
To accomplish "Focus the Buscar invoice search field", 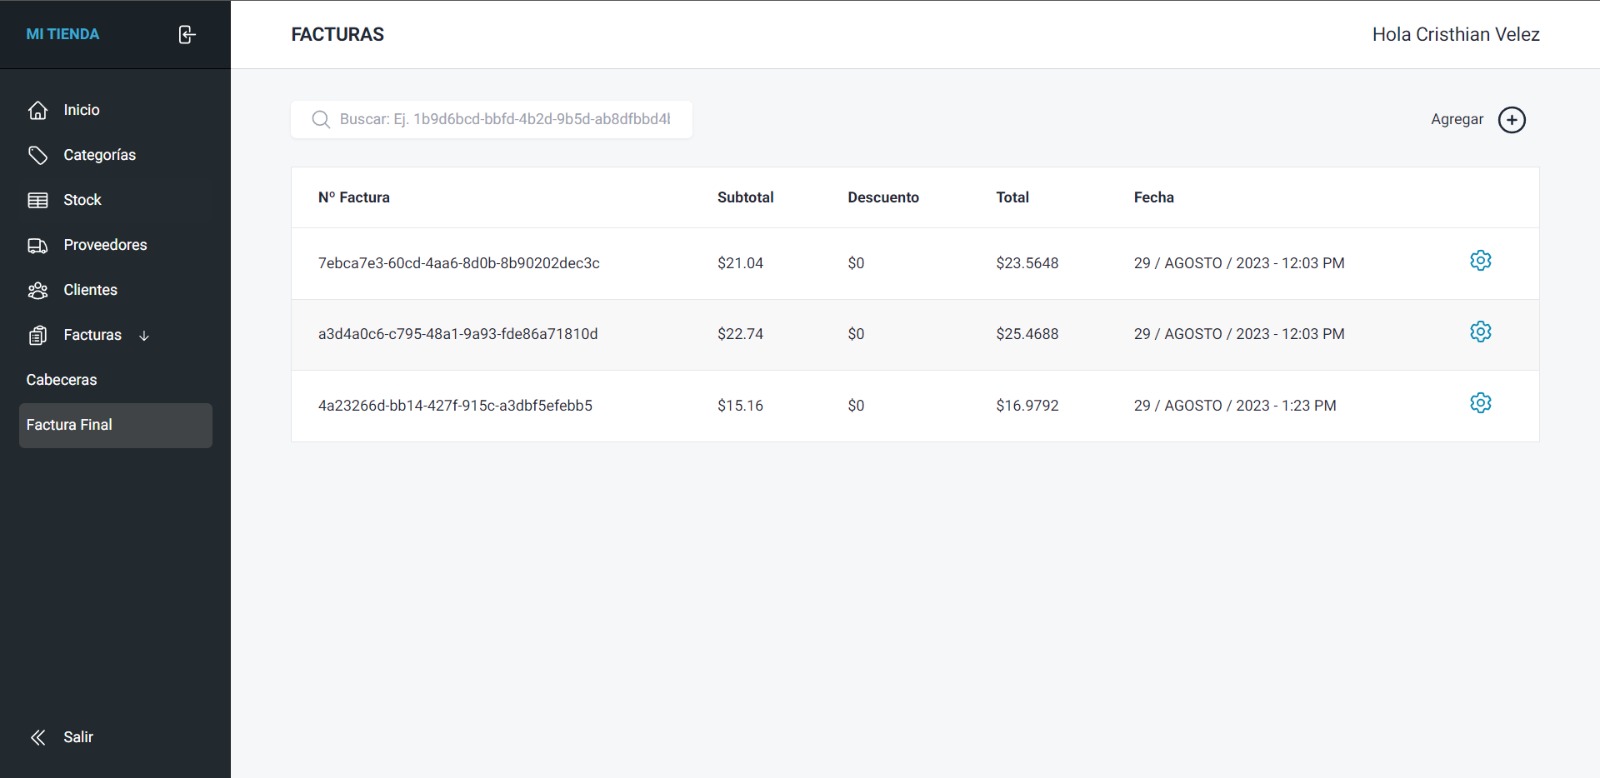I will (x=505, y=119).
